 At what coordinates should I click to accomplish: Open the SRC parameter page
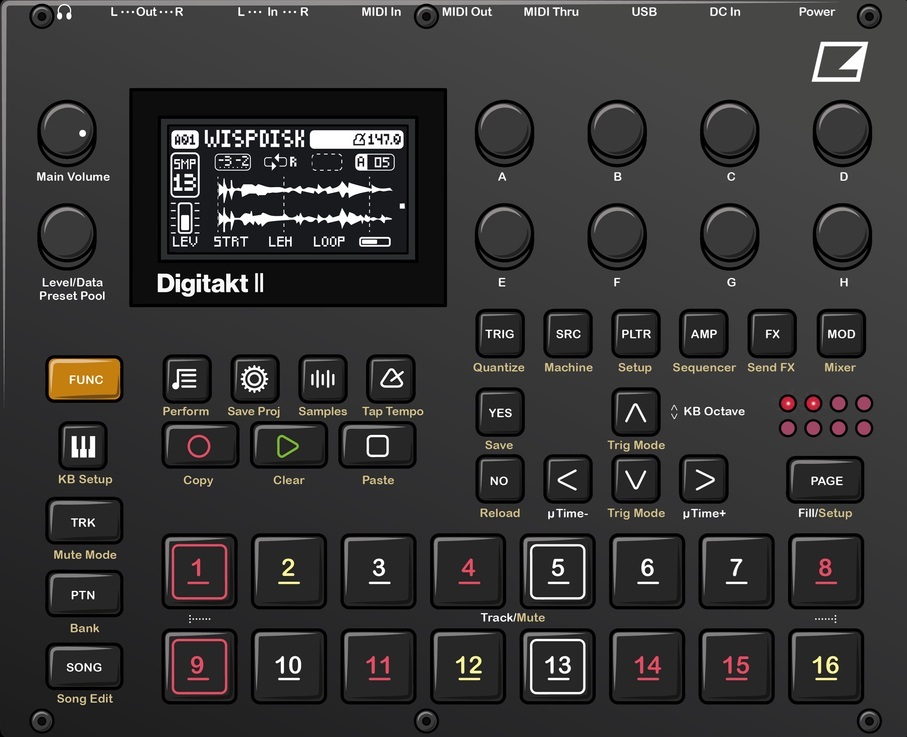(x=567, y=334)
